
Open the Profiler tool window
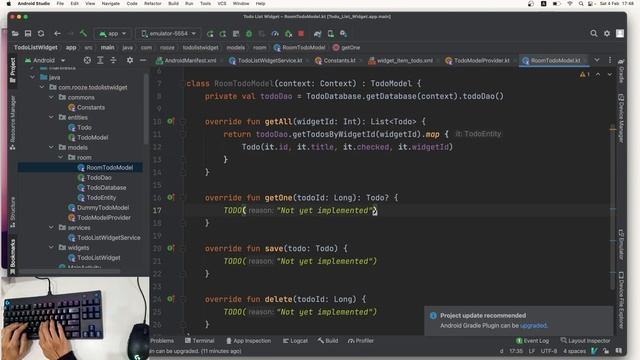361,340
